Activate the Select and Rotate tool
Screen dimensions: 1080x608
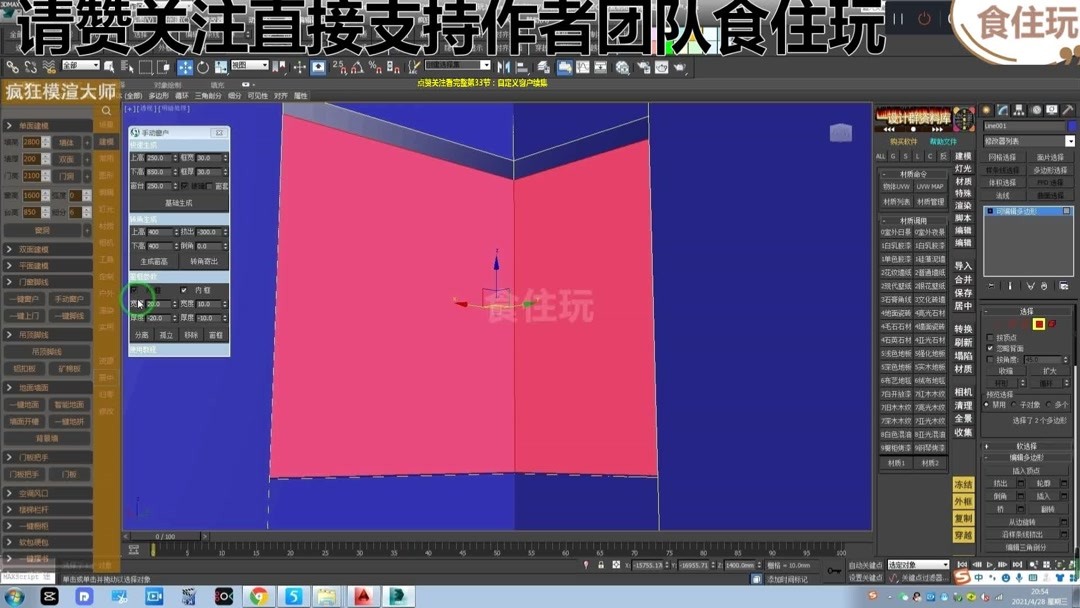(201, 67)
